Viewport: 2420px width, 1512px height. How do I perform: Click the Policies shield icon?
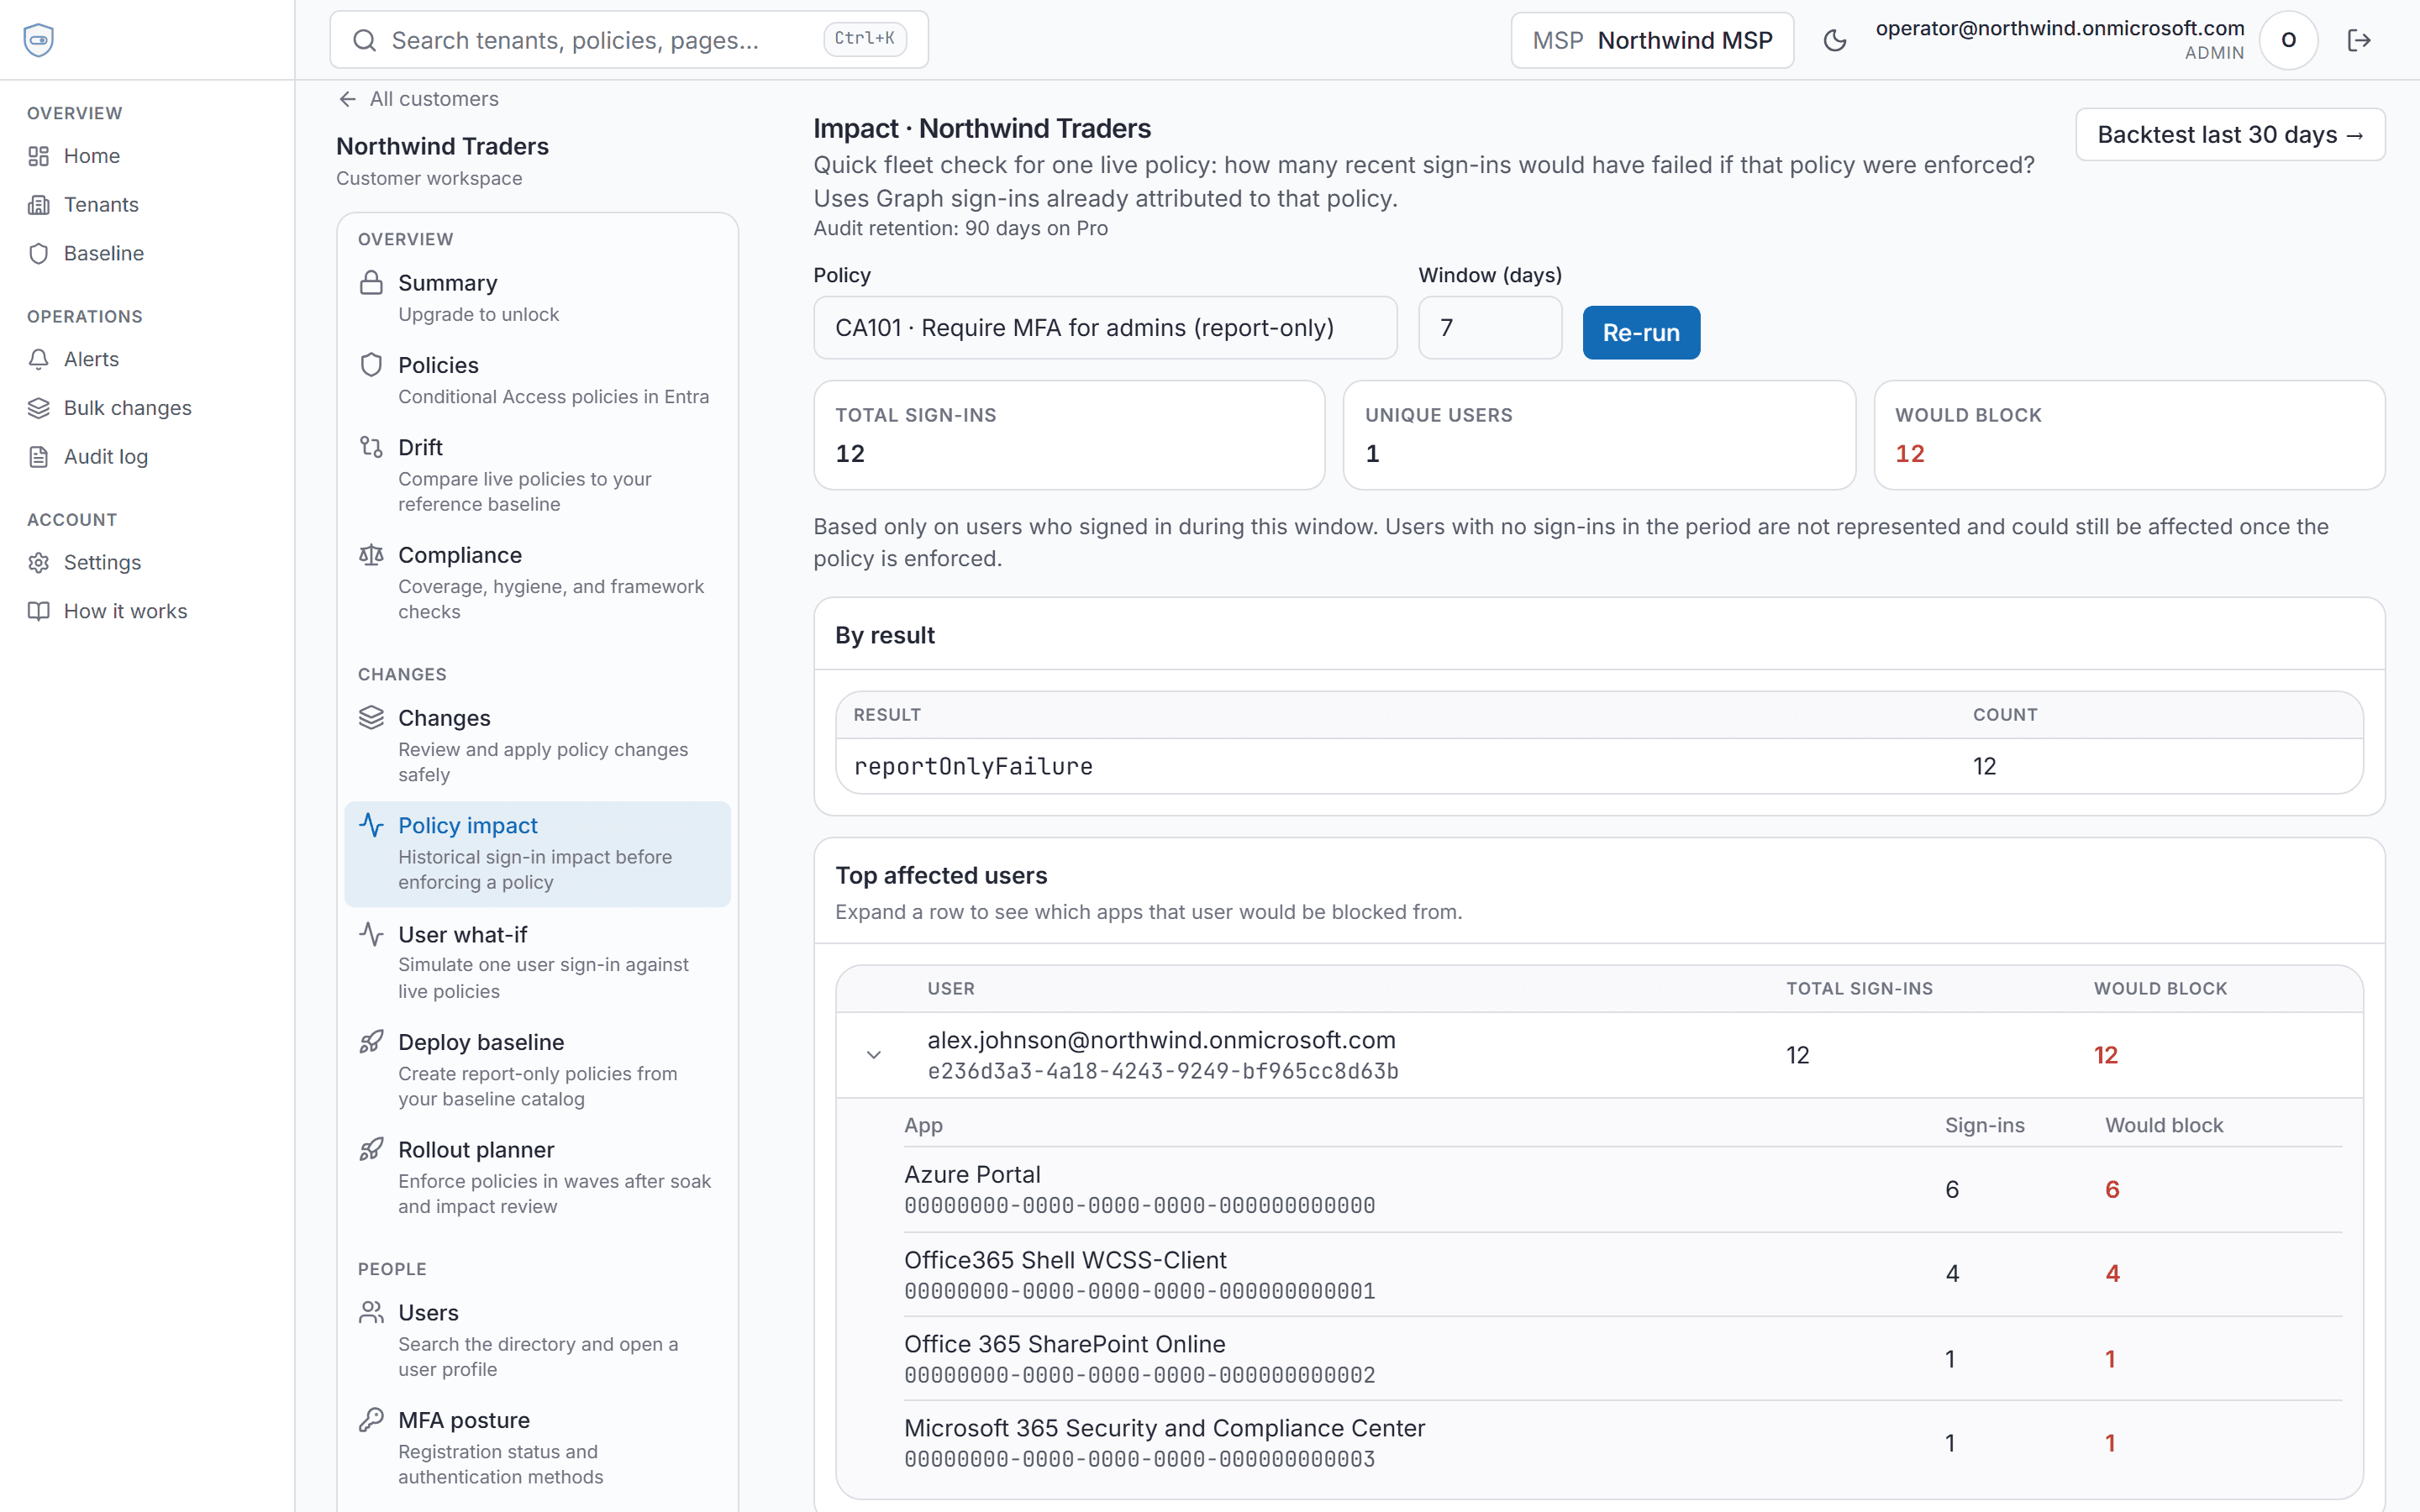point(371,365)
